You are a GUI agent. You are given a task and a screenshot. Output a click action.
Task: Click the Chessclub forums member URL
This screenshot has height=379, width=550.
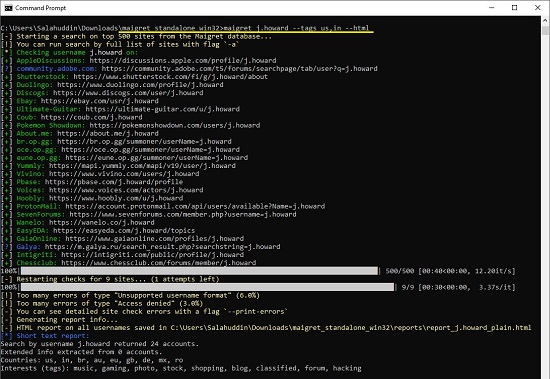click(x=159, y=262)
